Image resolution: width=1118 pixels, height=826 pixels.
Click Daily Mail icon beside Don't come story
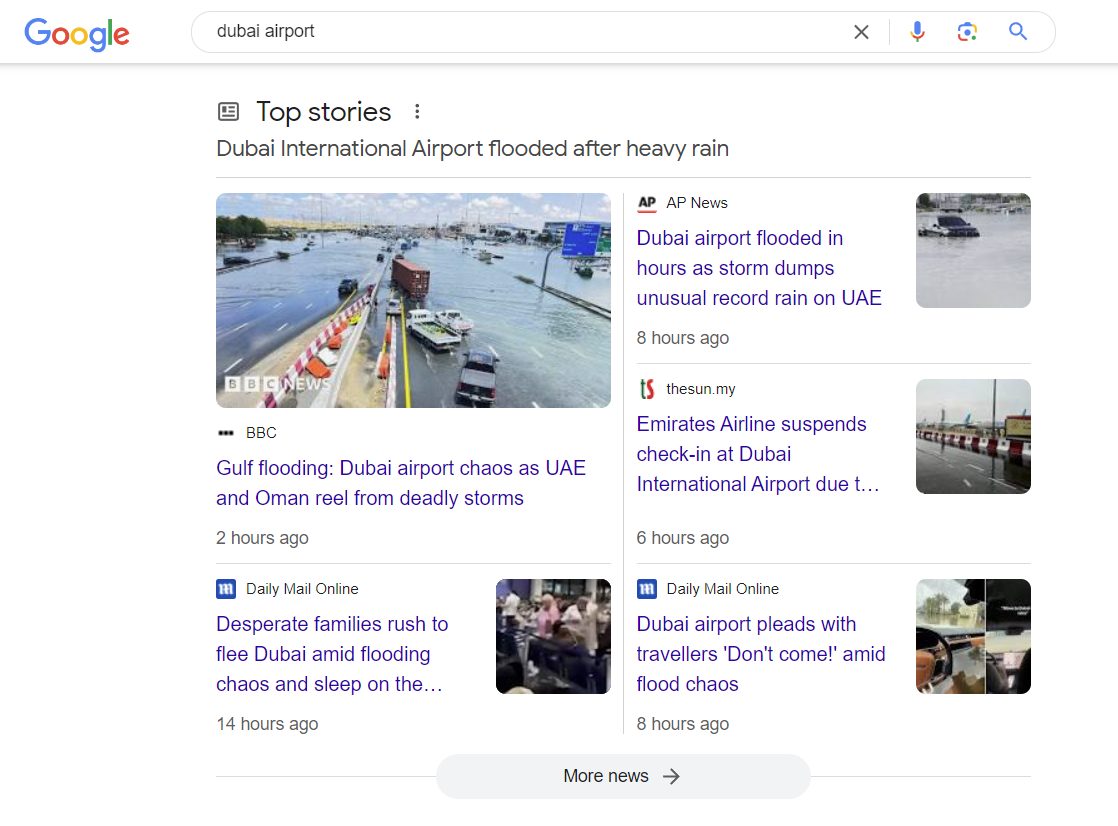click(647, 589)
